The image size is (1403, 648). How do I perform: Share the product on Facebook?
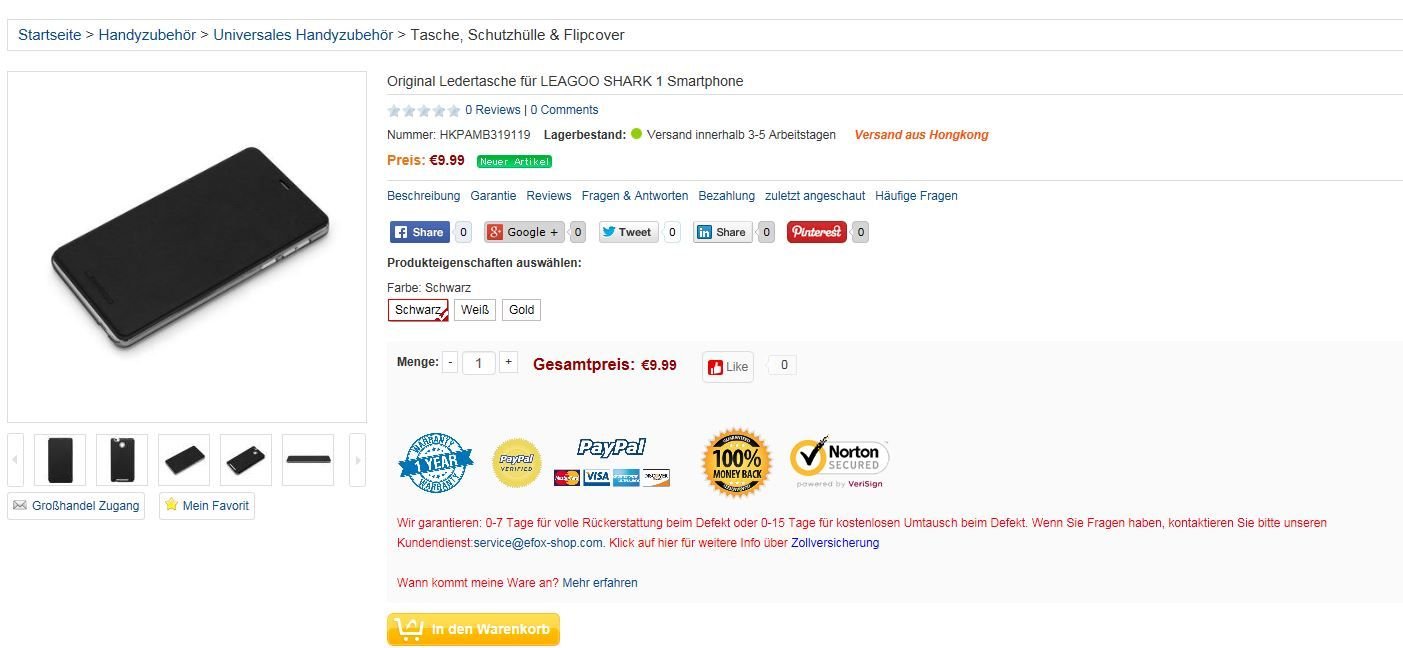pyautogui.click(x=420, y=232)
